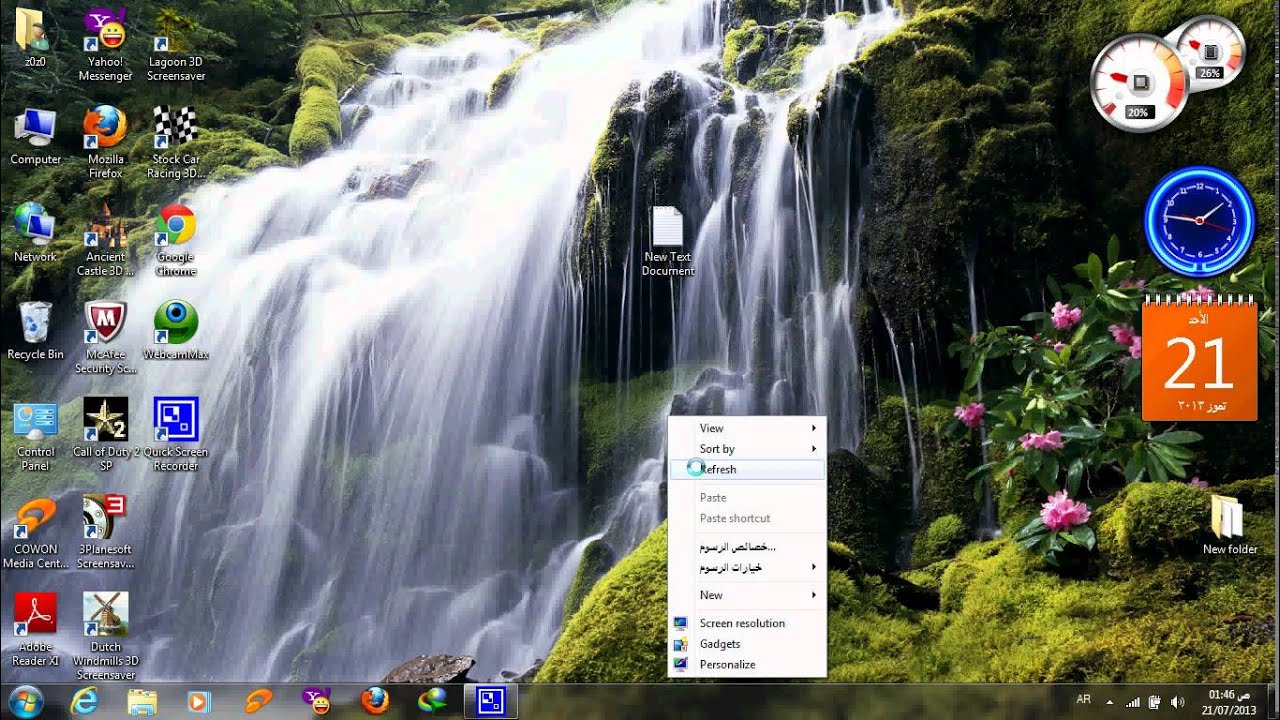
Task: Select the 3Planesoft Screensaver shortcut
Action: click(105, 532)
